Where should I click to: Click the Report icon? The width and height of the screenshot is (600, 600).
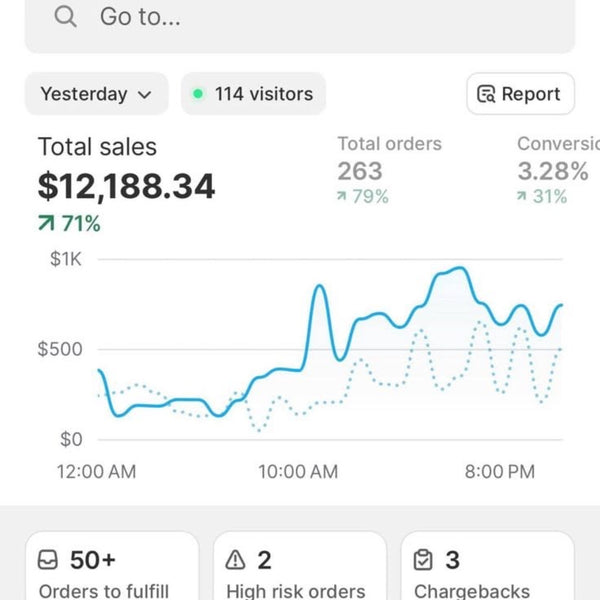[x=486, y=94]
